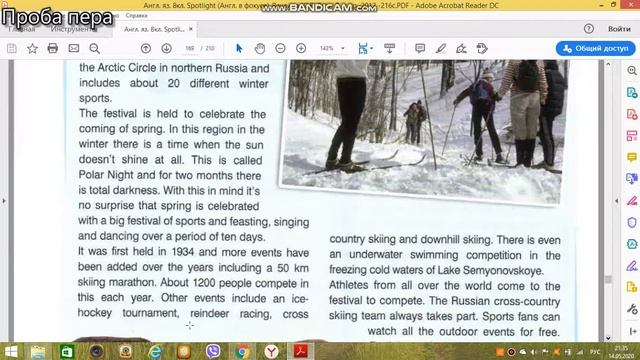
Task: Click the right pane collapse triangle
Action: [x=617, y=201]
